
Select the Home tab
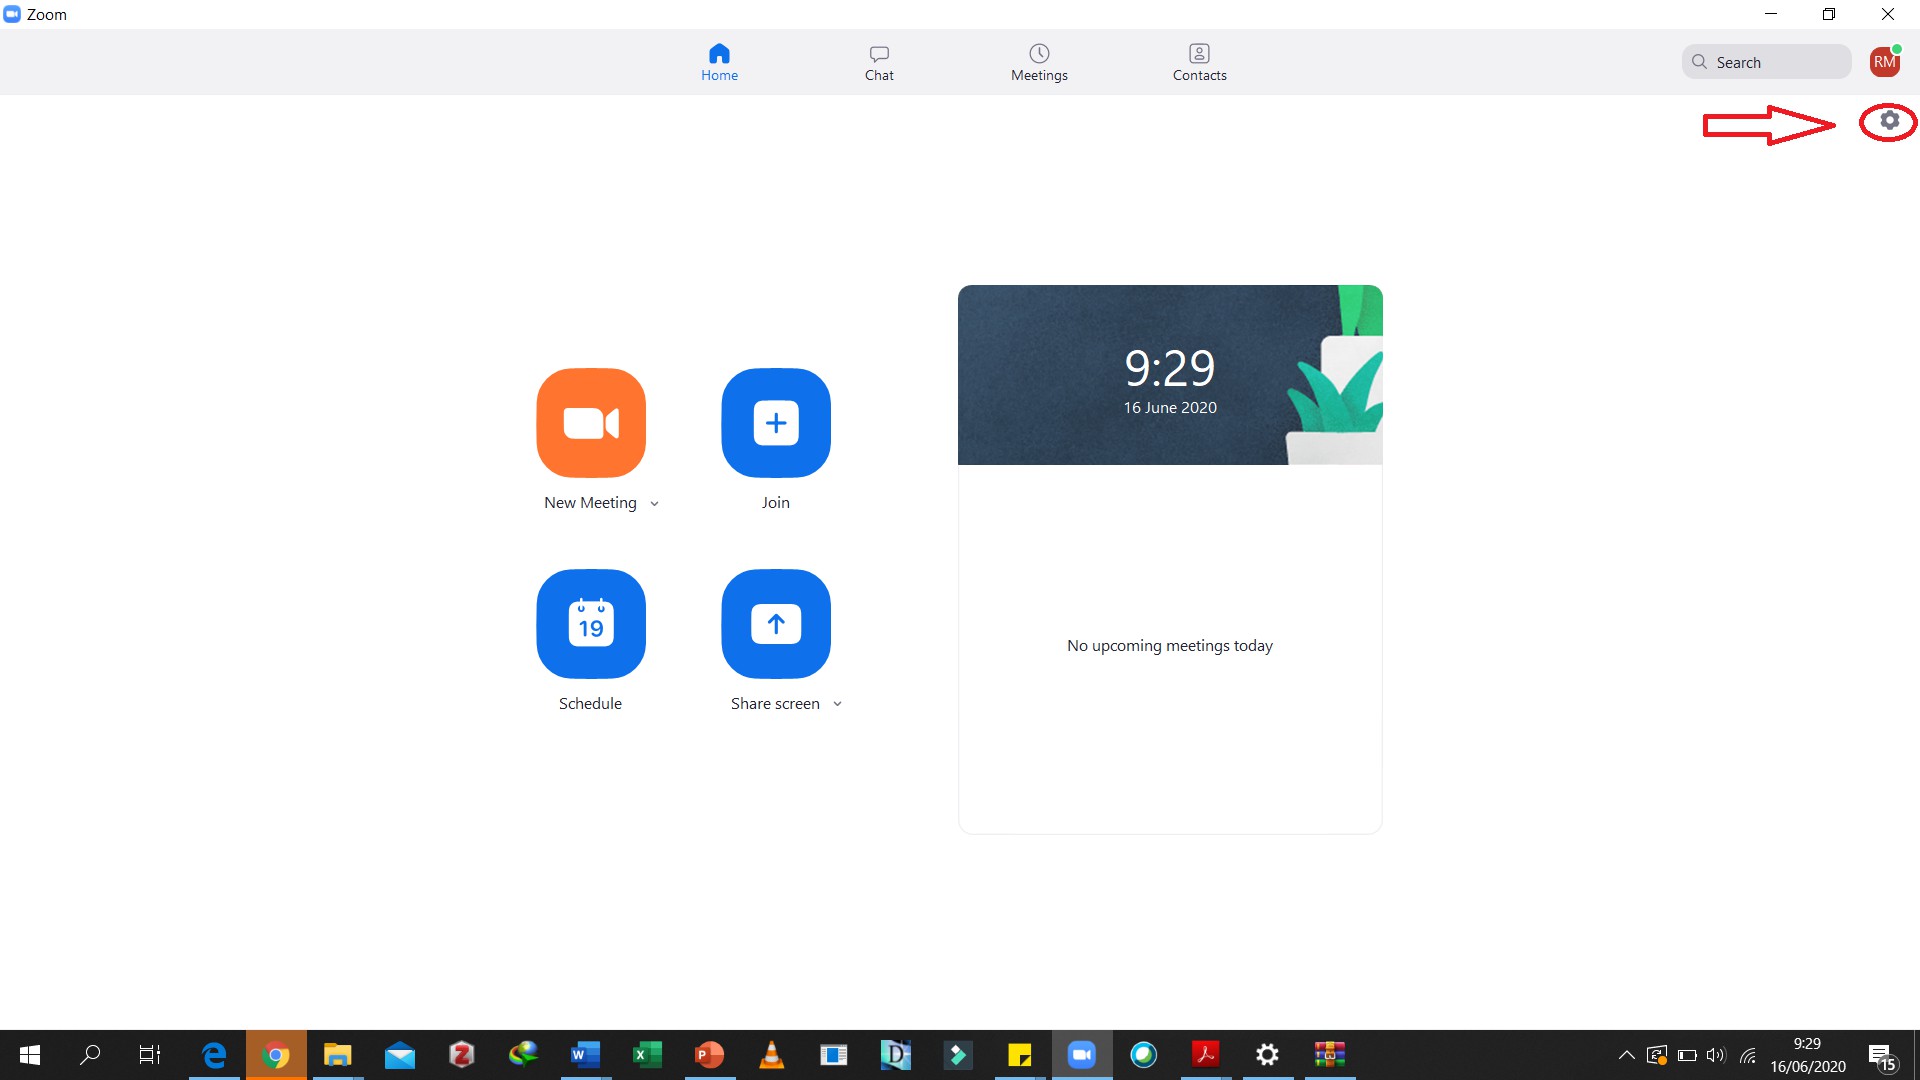click(719, 62)
